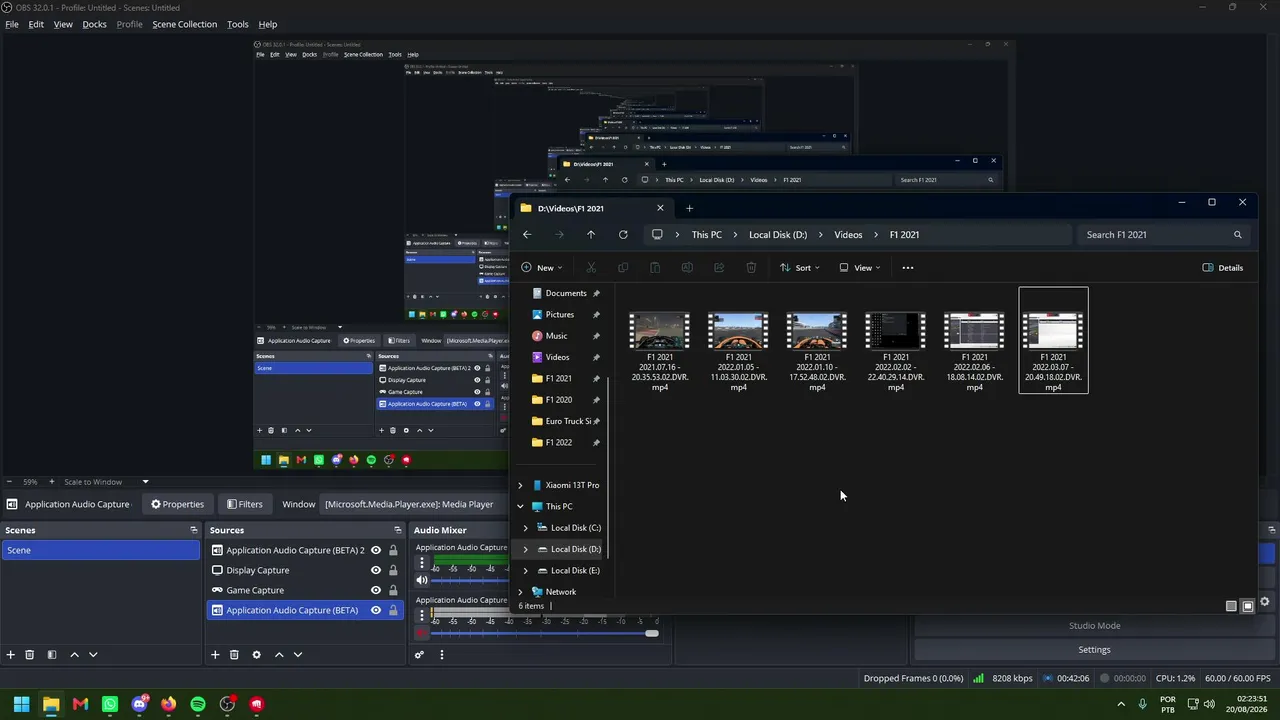Image resolution: width=1280 pixels, height=720 pixels.
Task: Open the OBS Help menu
Action: (268, 24)
